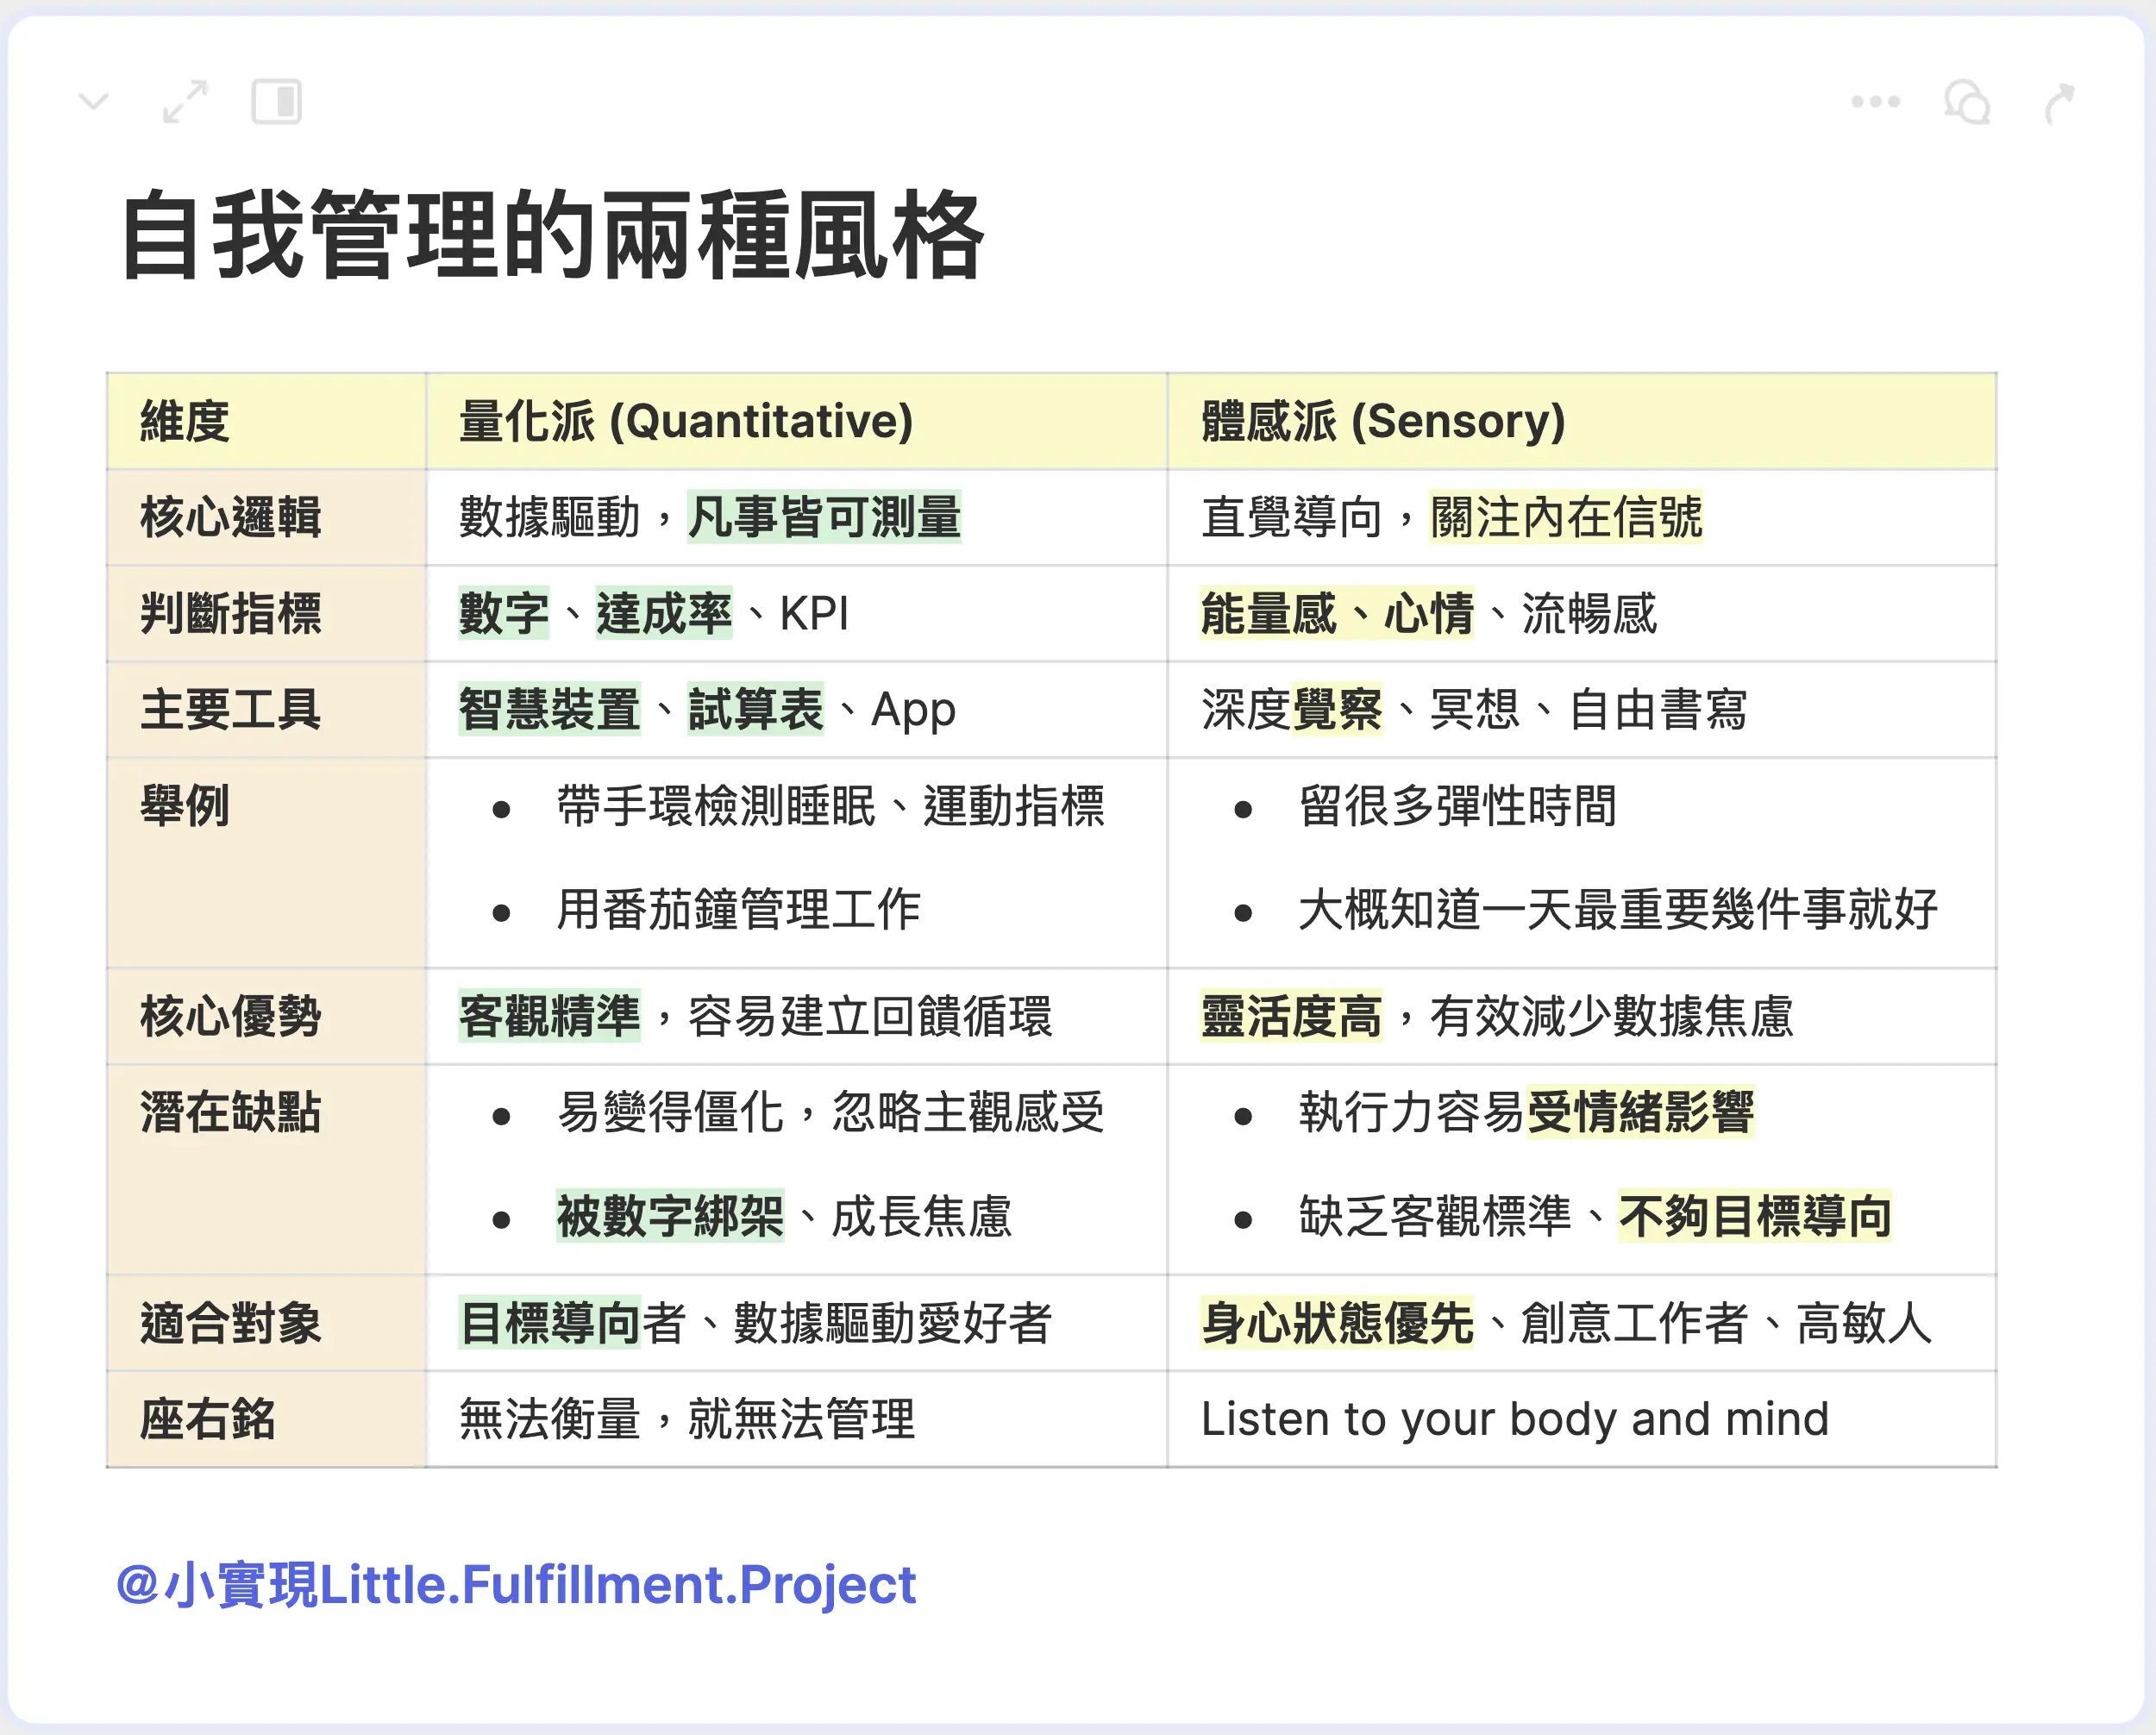Click the Listen to your body and mind cell
The height and width of the screenshot is (1735, 2156).
point(1514,1419)
